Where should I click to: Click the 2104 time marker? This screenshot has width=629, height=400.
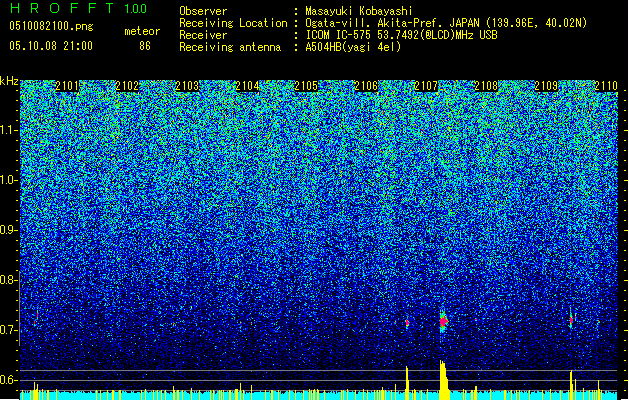(x=248, y=86)
